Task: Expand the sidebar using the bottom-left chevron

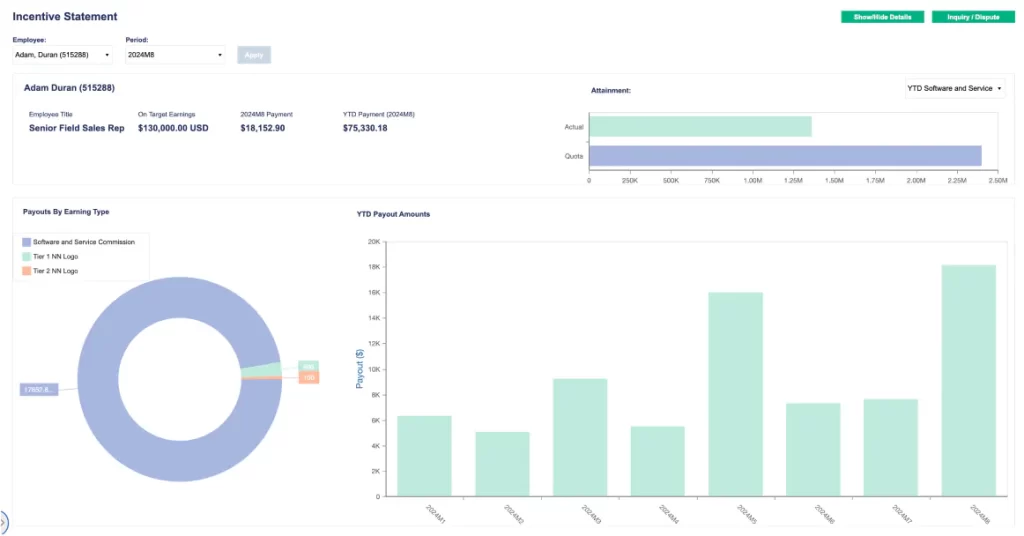Action: pos(4,522)
